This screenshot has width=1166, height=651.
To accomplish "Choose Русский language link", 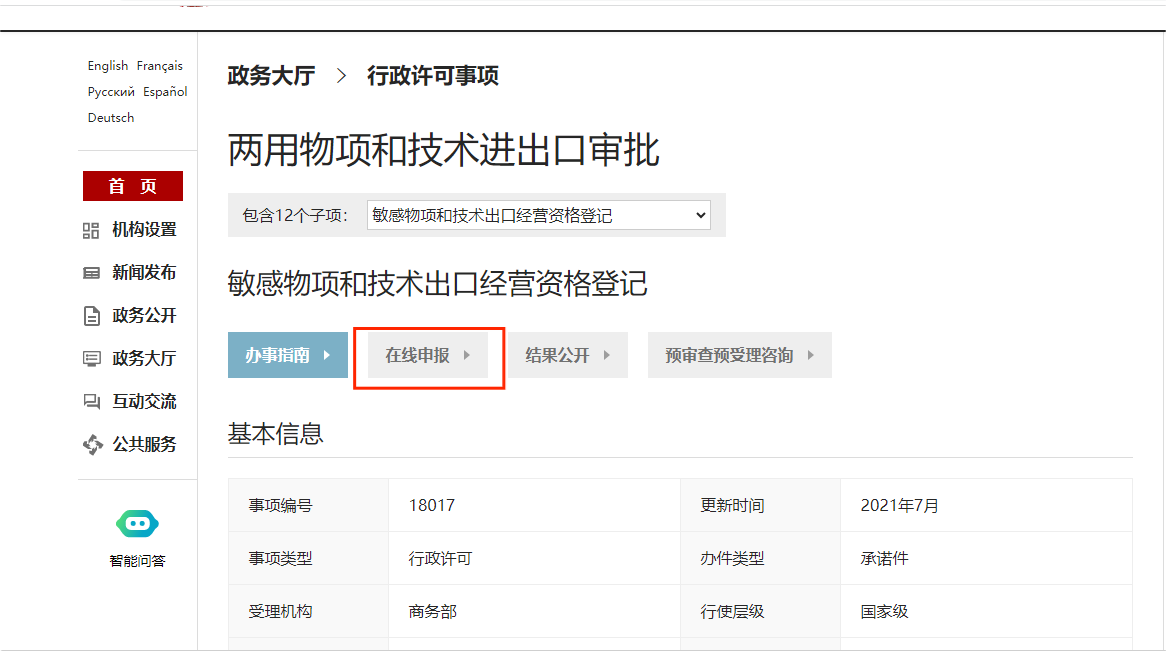I will 111,92.
